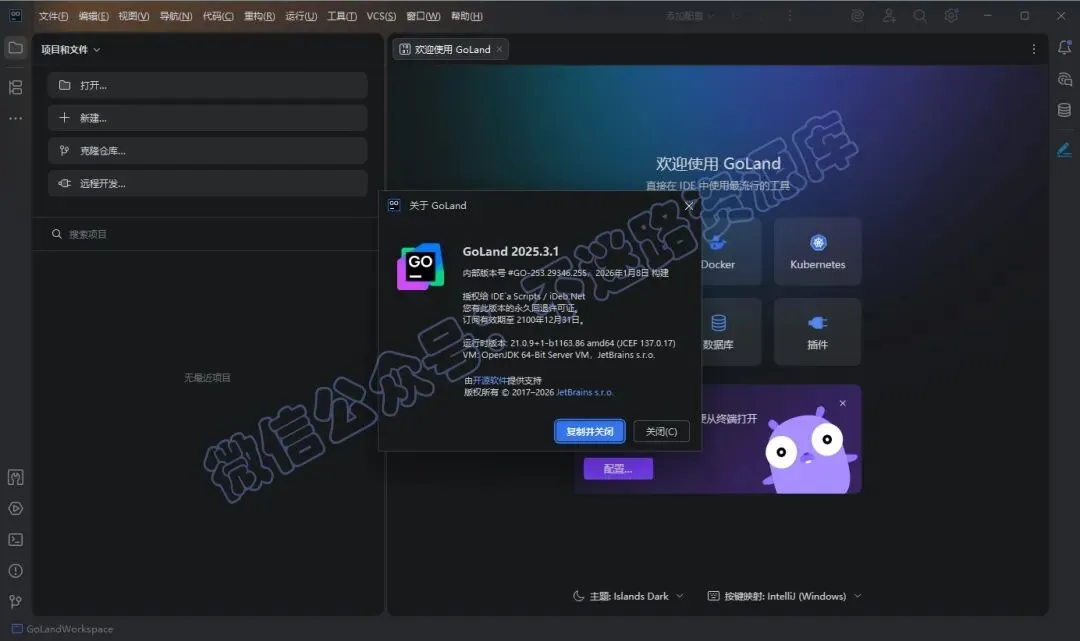The width and height of the screenshot is (1080, 641).
Task: Open the AI Chat tool icon
Action: [1064, 79]
